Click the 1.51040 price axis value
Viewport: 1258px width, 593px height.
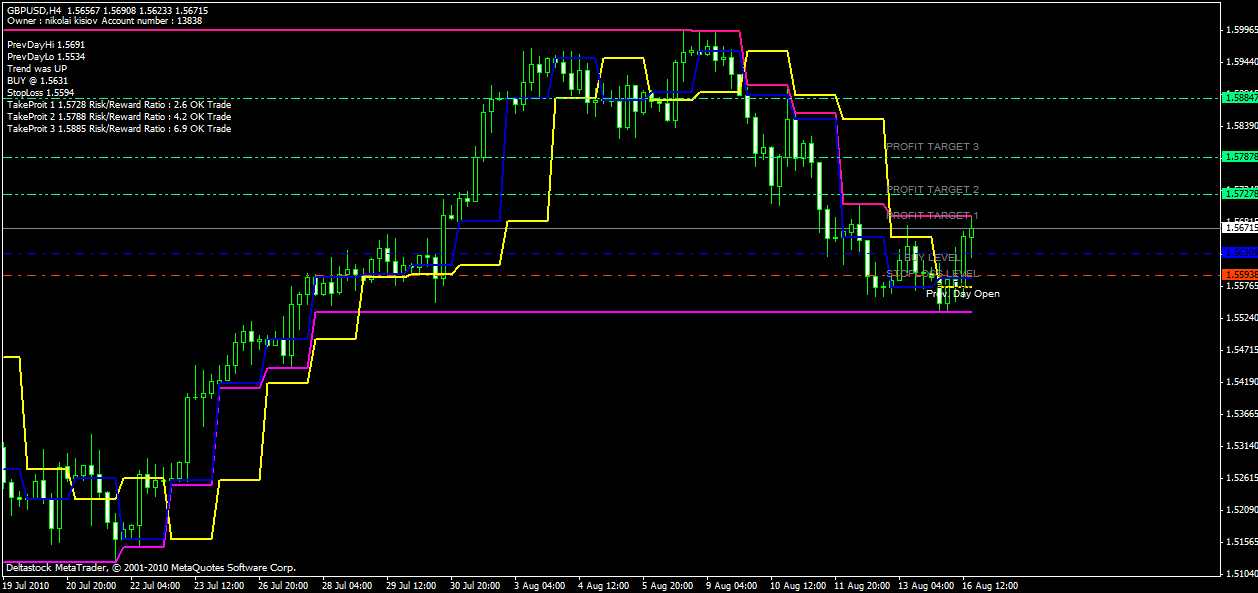tap(1241, 574)
